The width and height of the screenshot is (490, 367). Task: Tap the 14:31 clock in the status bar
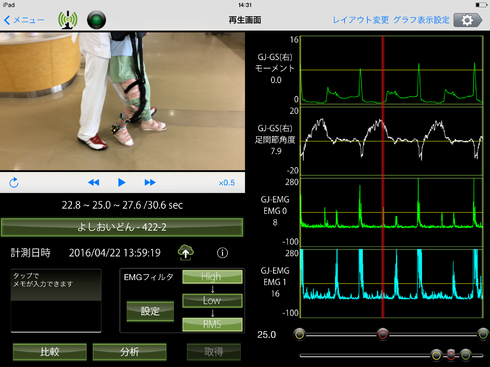[245, 5]
